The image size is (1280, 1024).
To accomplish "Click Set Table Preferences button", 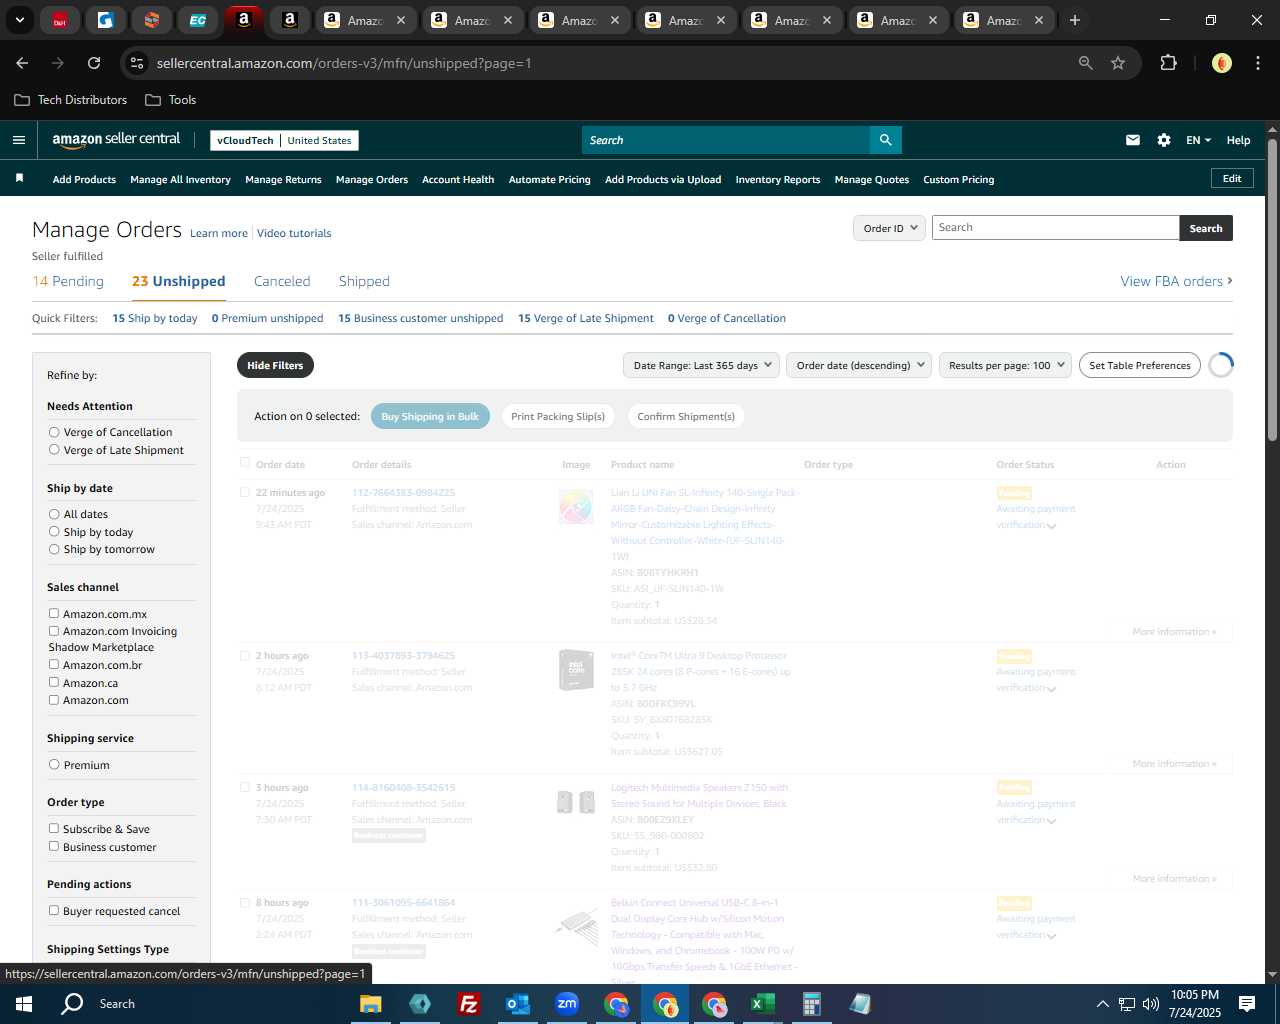I will [x=1140, y=365].
